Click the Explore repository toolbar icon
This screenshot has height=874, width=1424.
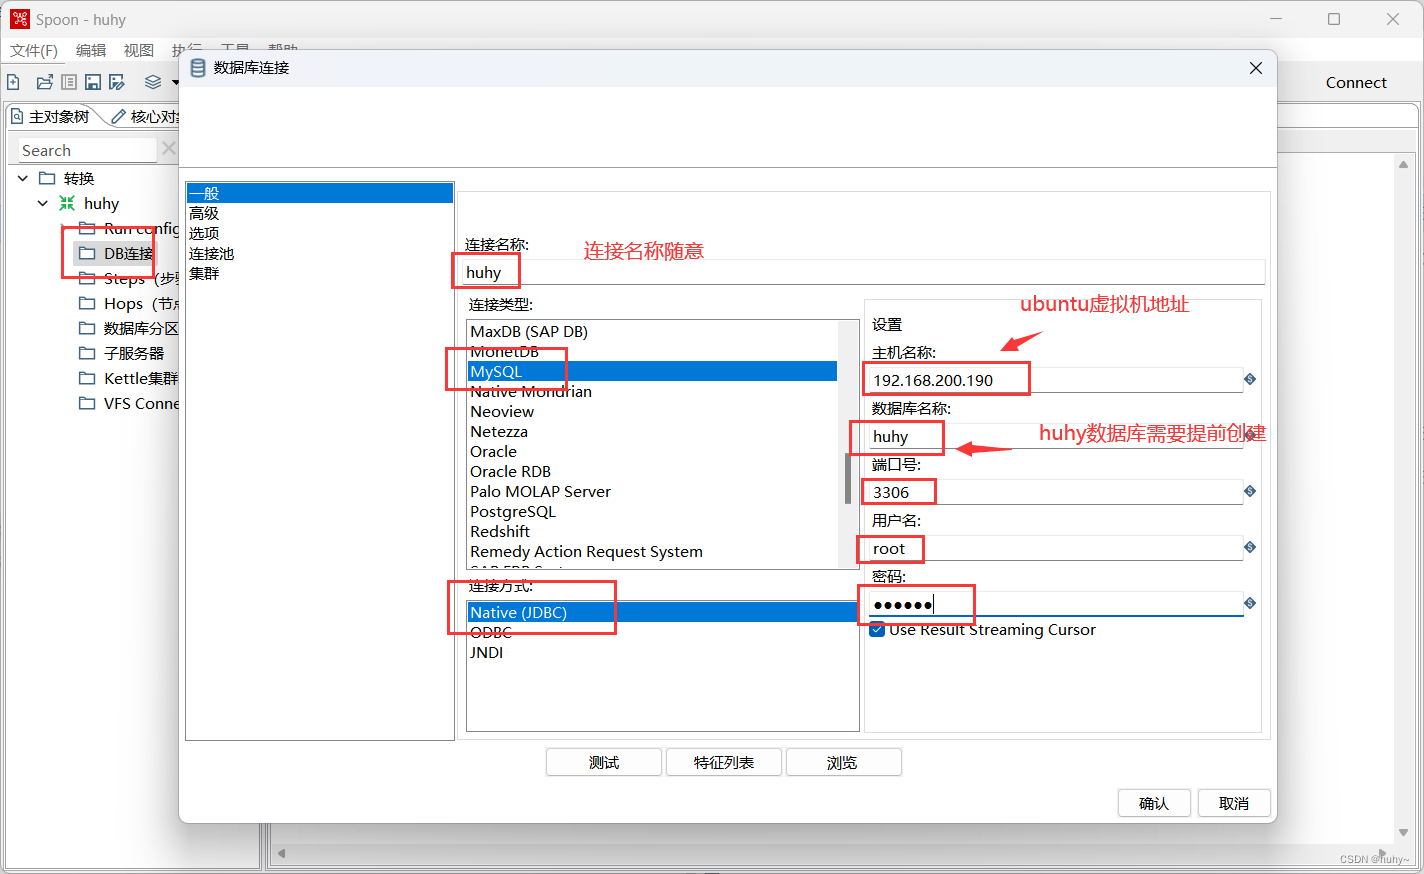point(69,82)
